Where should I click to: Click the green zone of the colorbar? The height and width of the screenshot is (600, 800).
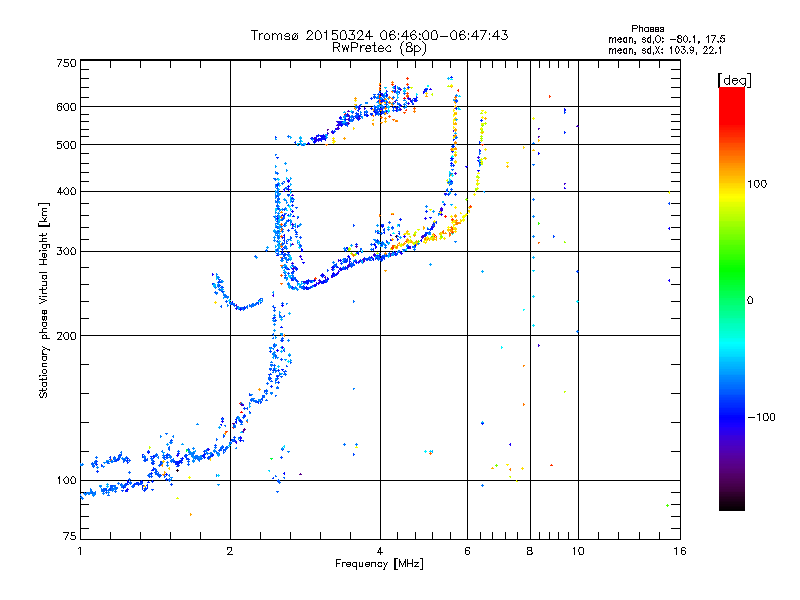pyautogui.click(x=732, y=270)
